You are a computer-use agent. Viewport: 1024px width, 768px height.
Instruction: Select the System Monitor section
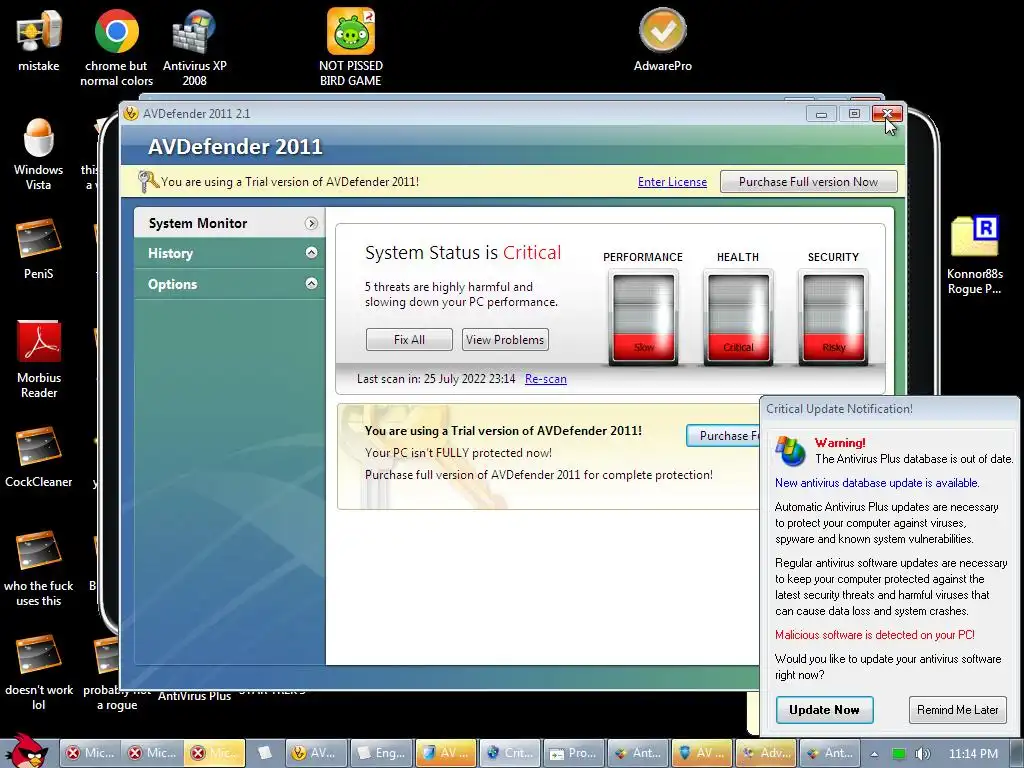click(229, 223)
